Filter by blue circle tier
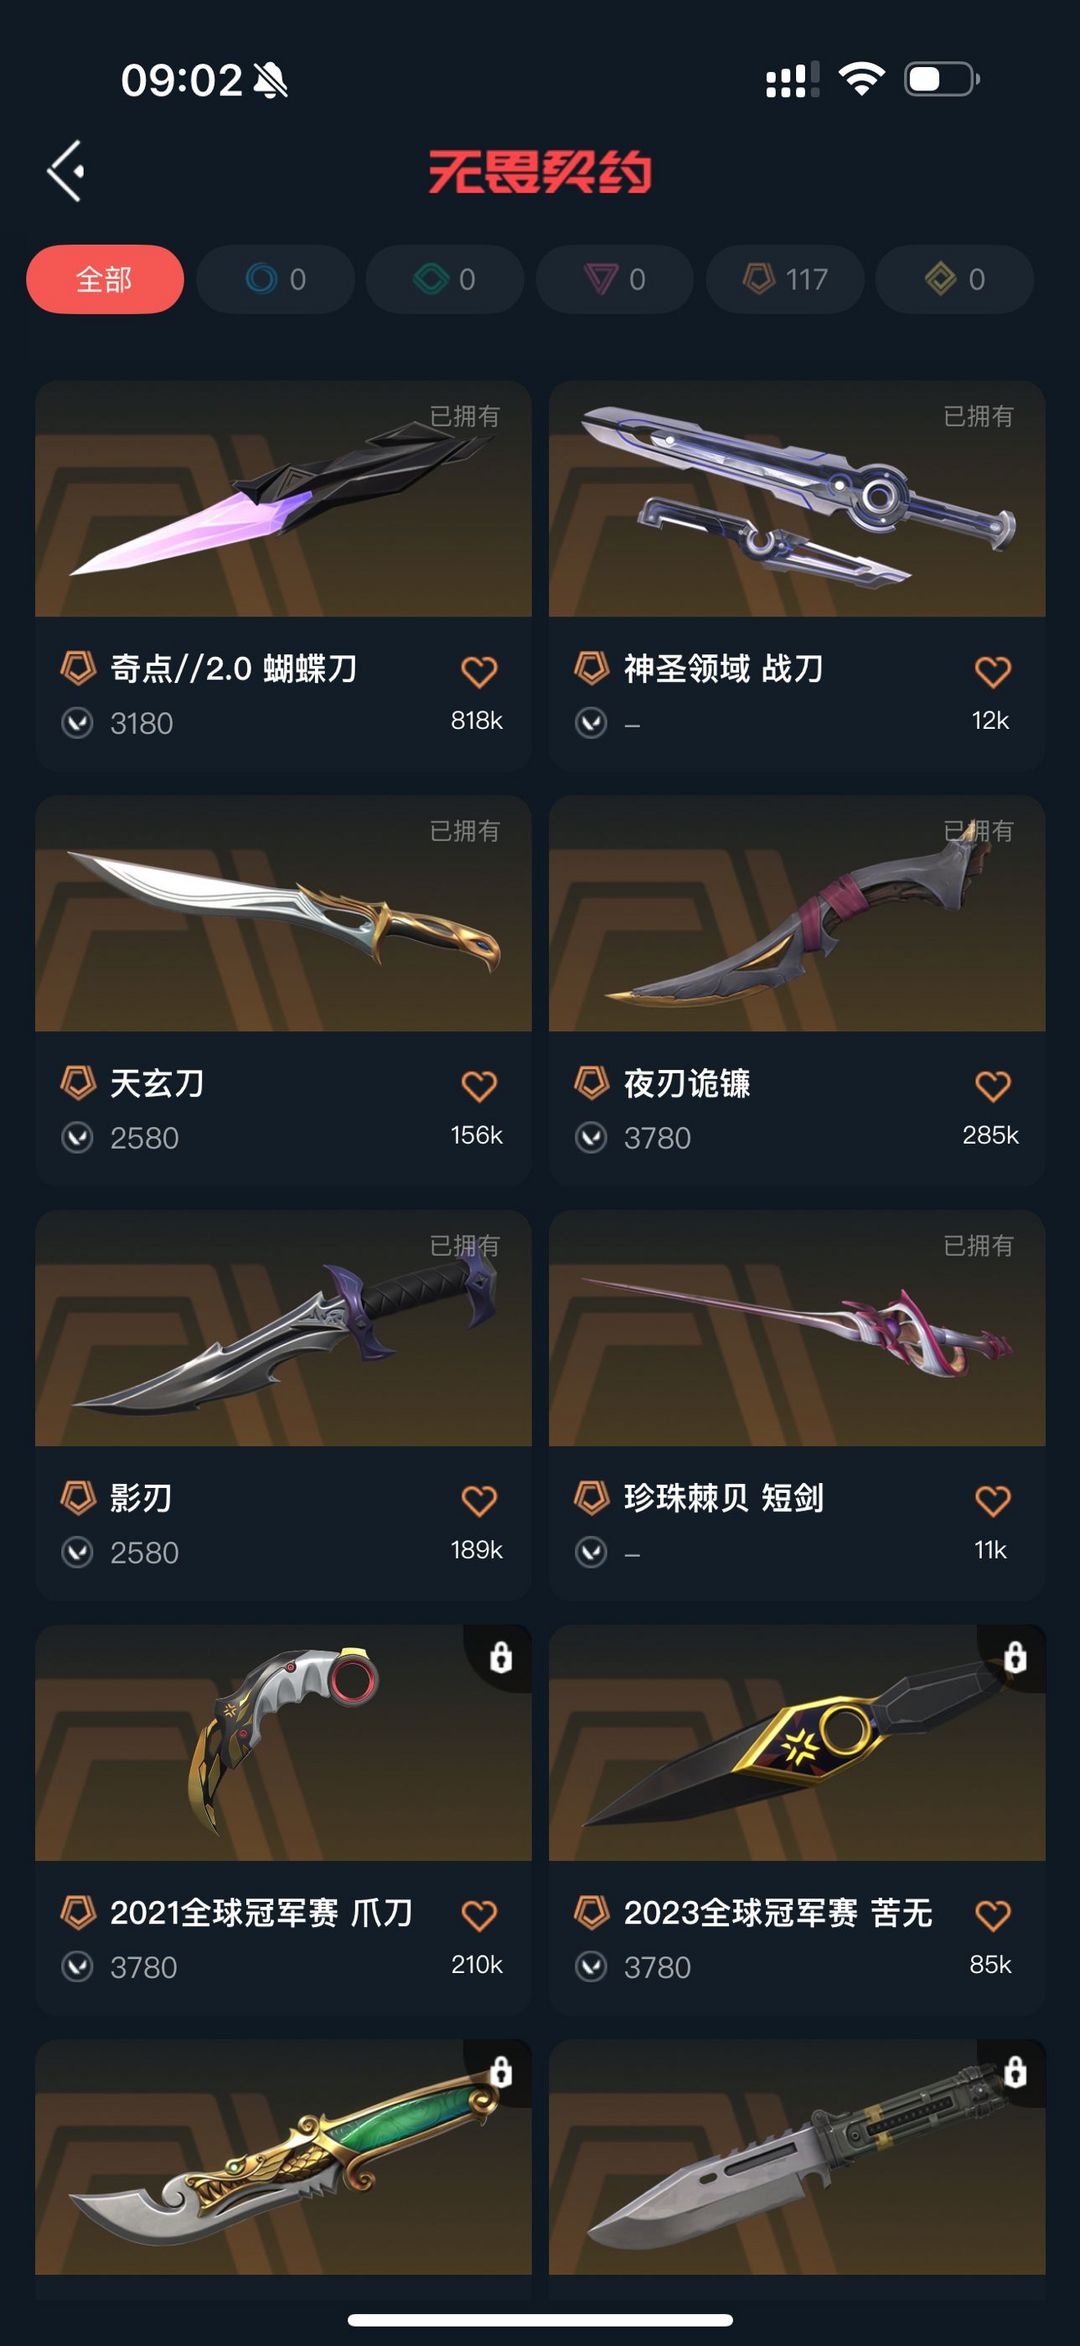Screen dimensions: 1080x2346 (x=275, y=279)
